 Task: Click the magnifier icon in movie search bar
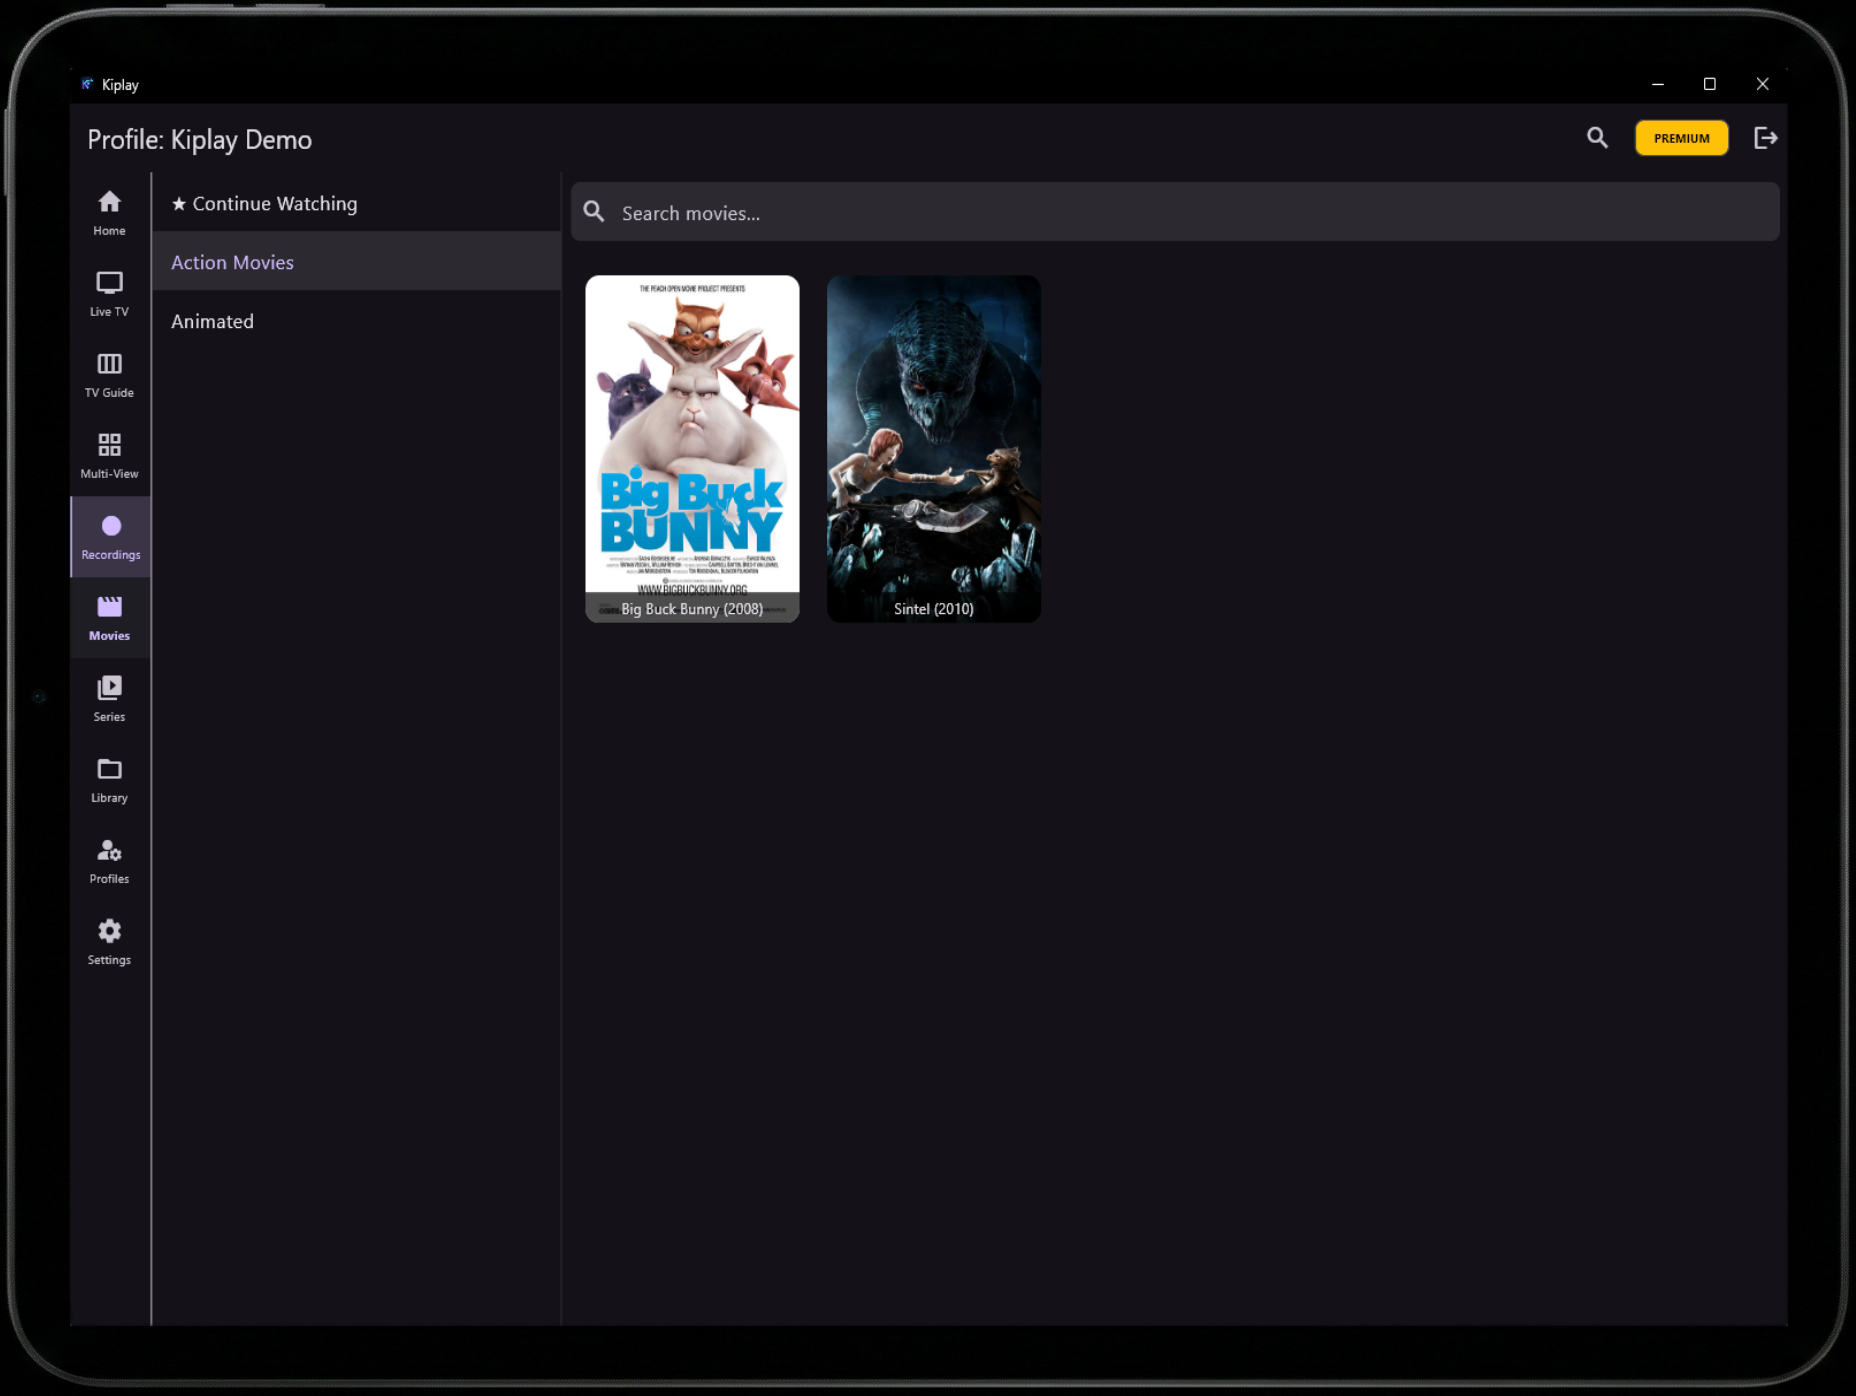tap(594, 212)
